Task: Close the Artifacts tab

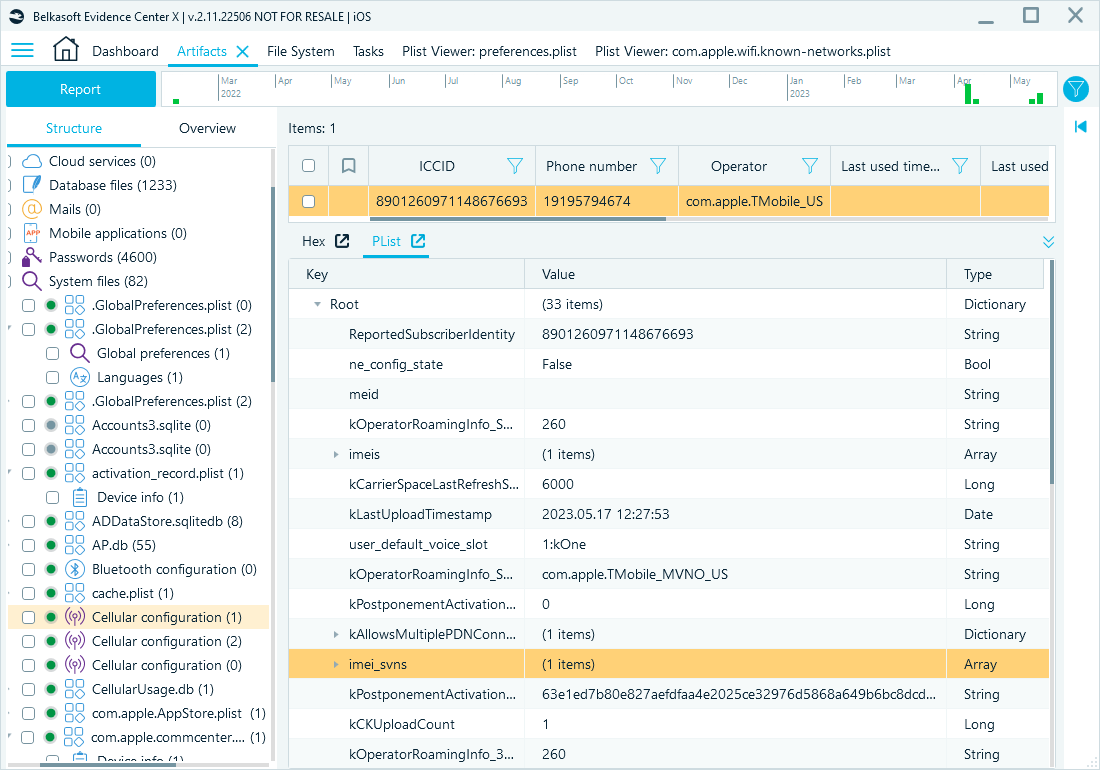Action: pyautogui.click(x=243, y=51)
